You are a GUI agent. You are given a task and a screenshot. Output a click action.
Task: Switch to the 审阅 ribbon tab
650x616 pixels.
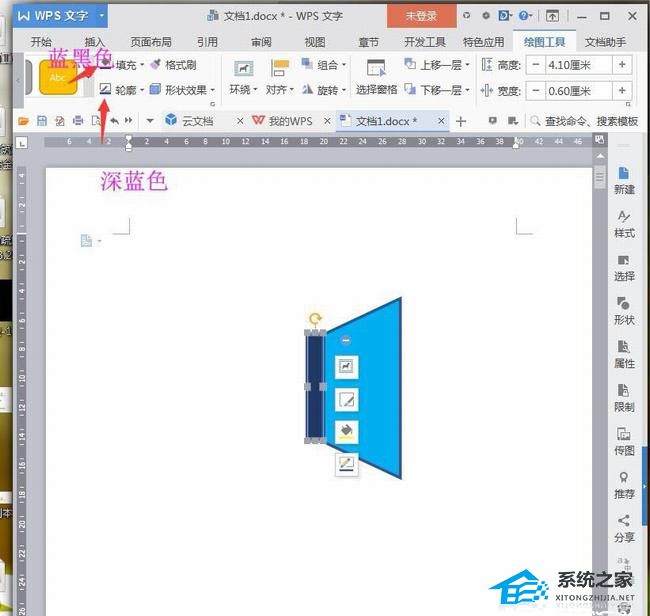pos(261,42)
